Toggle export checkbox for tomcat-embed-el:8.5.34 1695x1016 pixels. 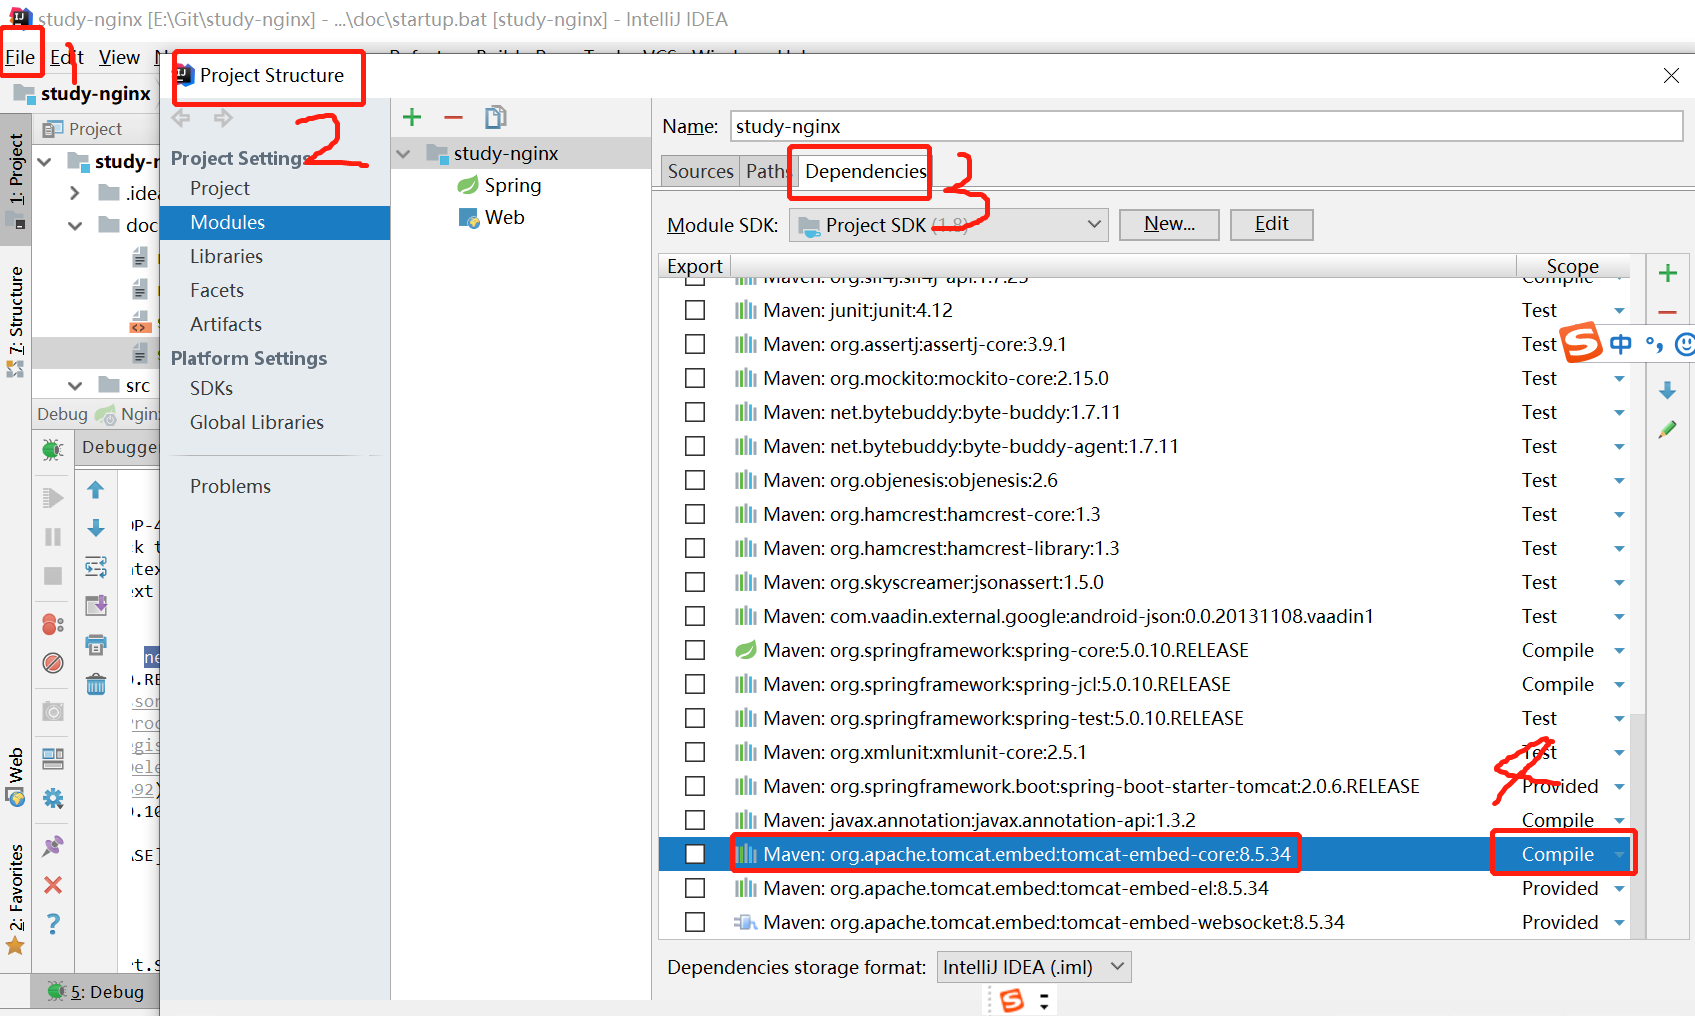695,888
